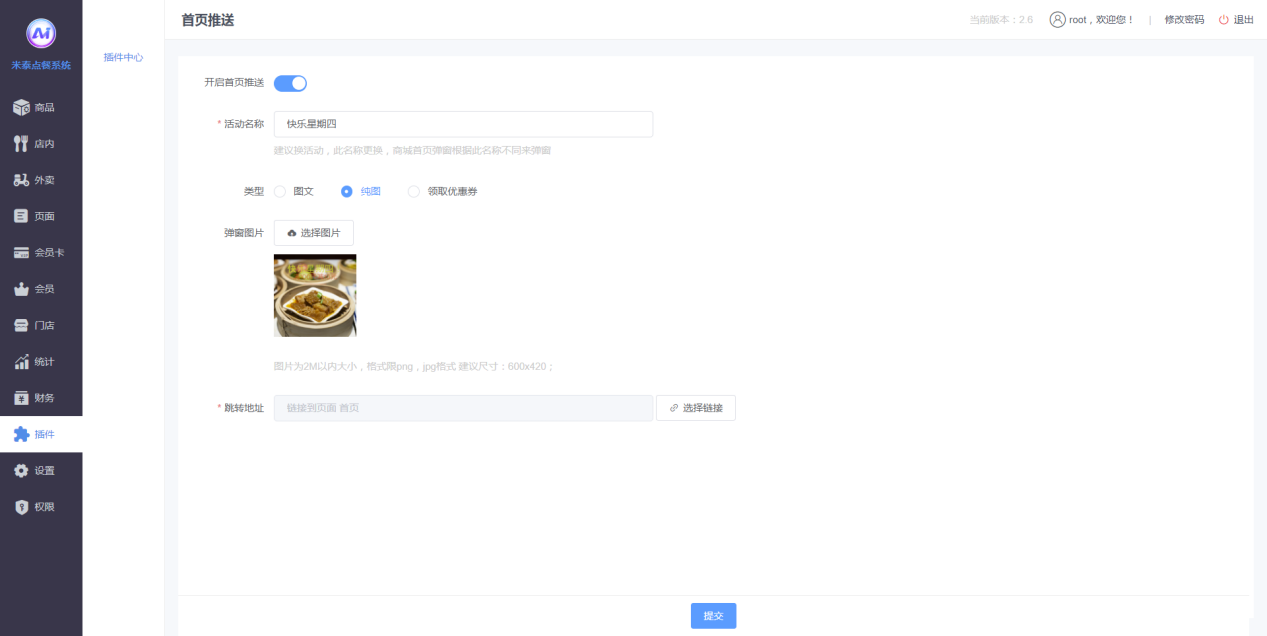This screenshot has height=636, width=1267.
Task: Click the 店内 fork and knife icon
Action: pyautogui.click(x=21, y=144)
